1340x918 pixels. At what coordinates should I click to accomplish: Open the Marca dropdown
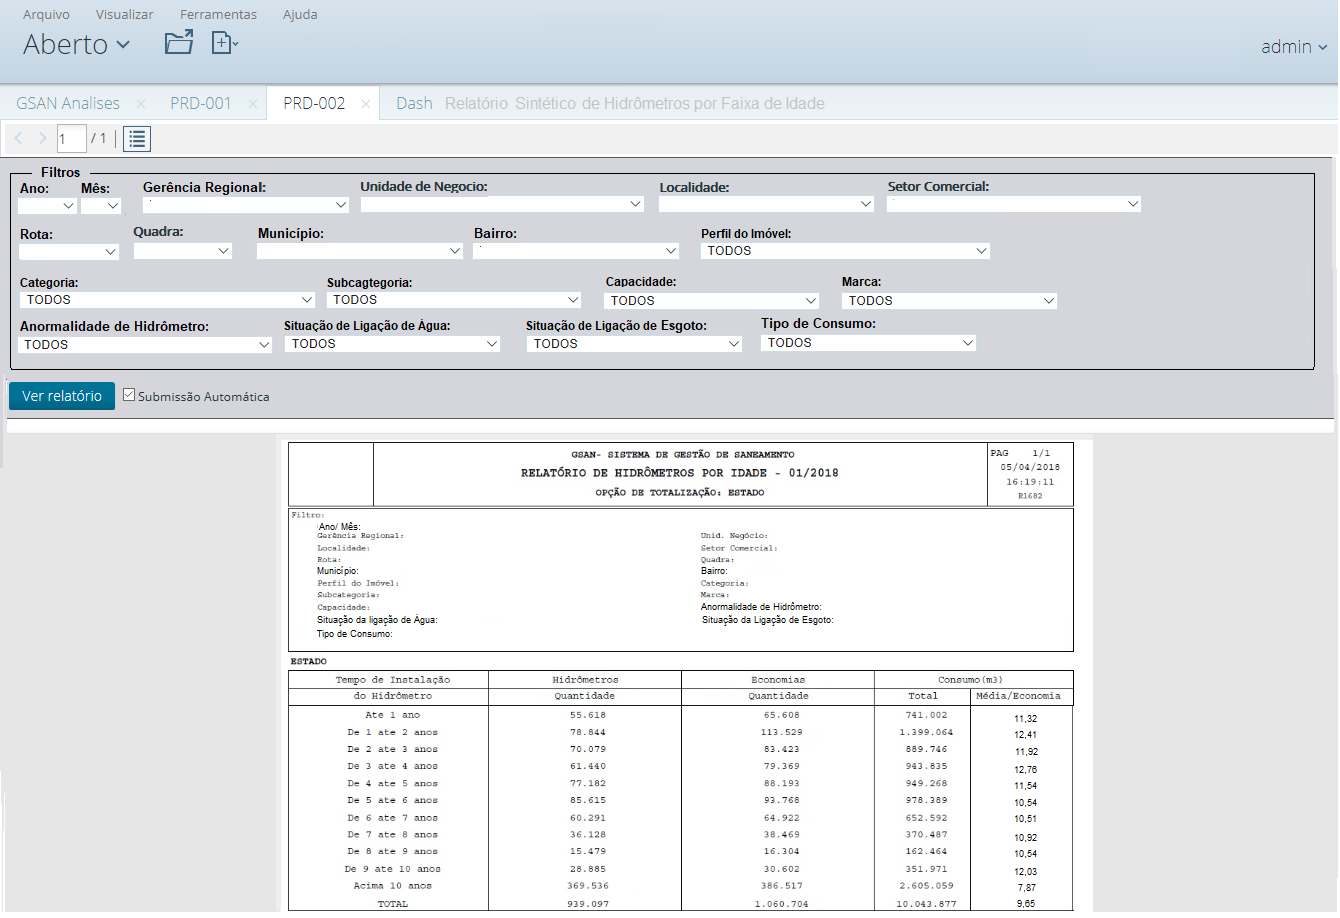(949, 299)
